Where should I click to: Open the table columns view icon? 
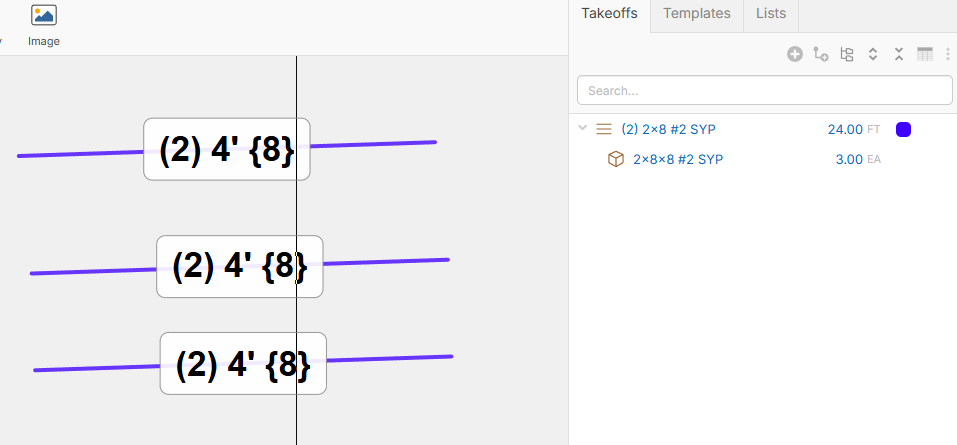(925, 54)
